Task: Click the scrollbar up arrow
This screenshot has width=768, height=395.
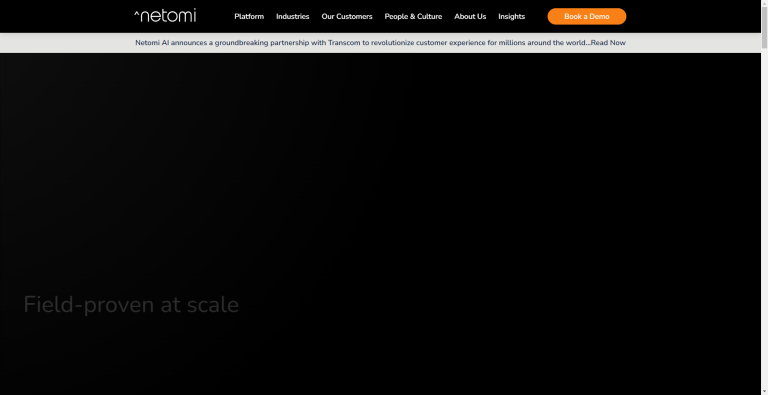Action: [x=764, y=3]
